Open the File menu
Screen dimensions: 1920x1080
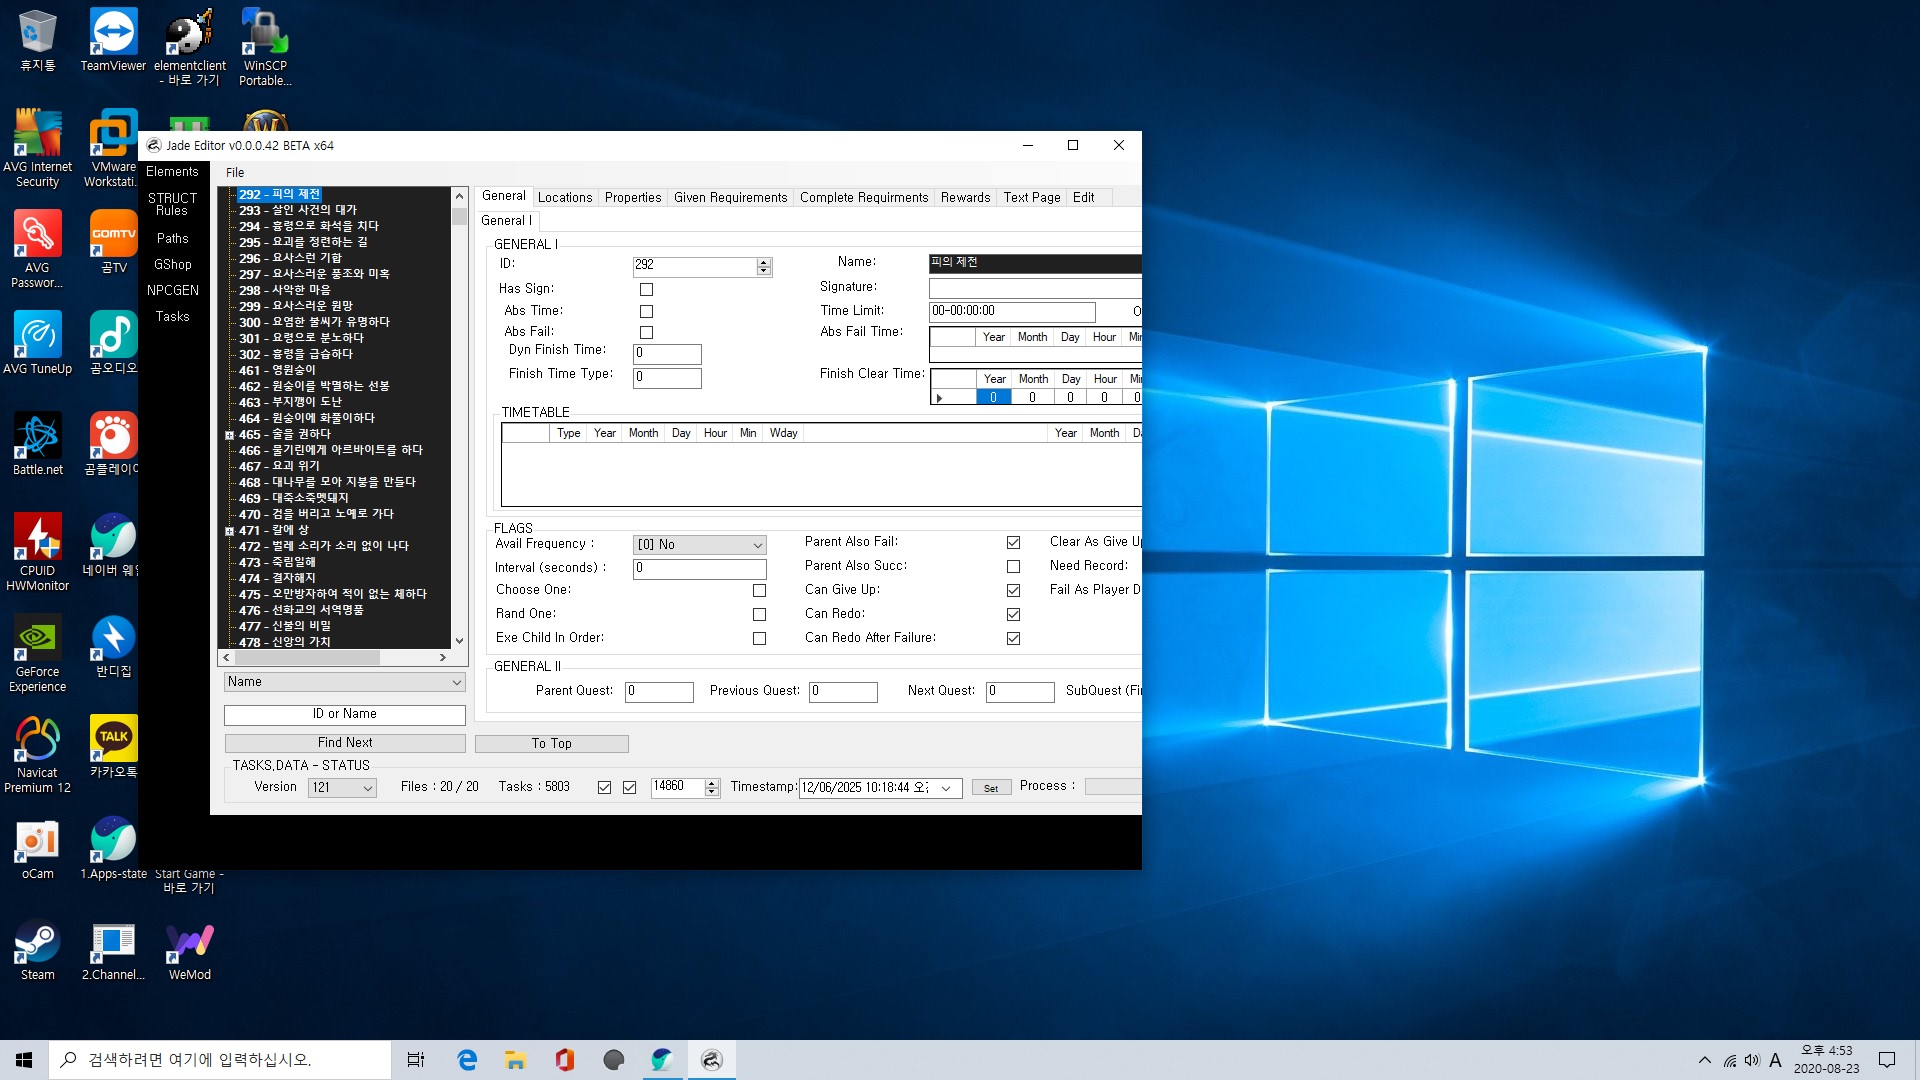235,172
